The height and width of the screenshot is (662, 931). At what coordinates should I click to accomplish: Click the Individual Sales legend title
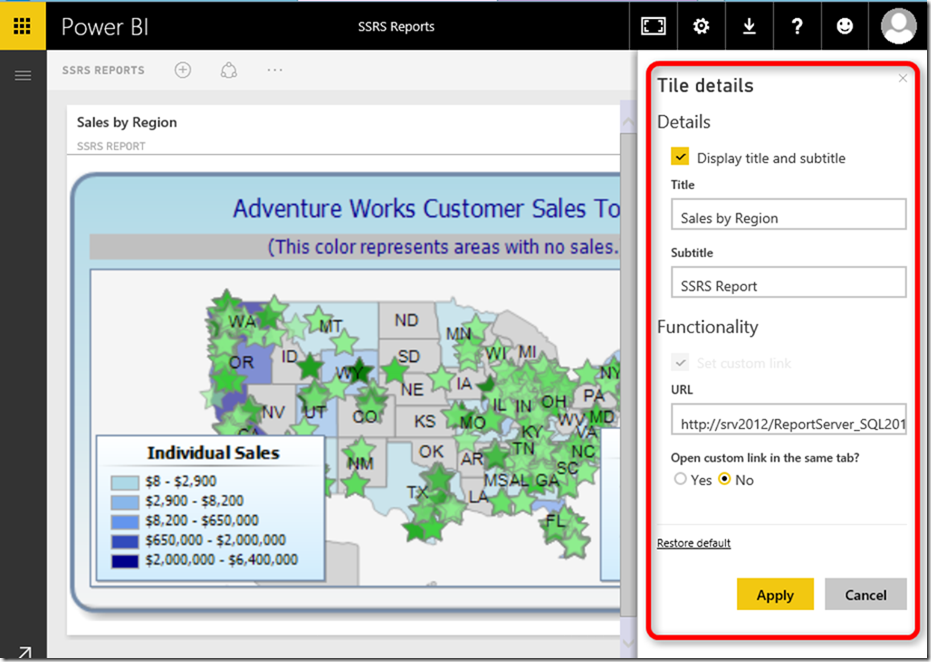pyautogui.click(x=213, y=453)
